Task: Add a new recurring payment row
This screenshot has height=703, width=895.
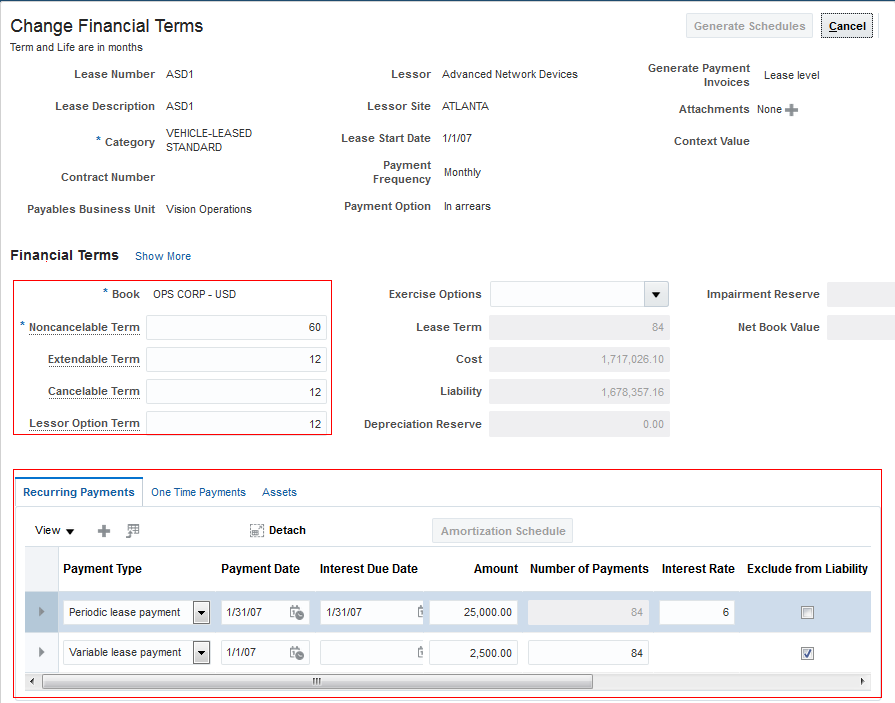Action: click(x=103, y=531)
